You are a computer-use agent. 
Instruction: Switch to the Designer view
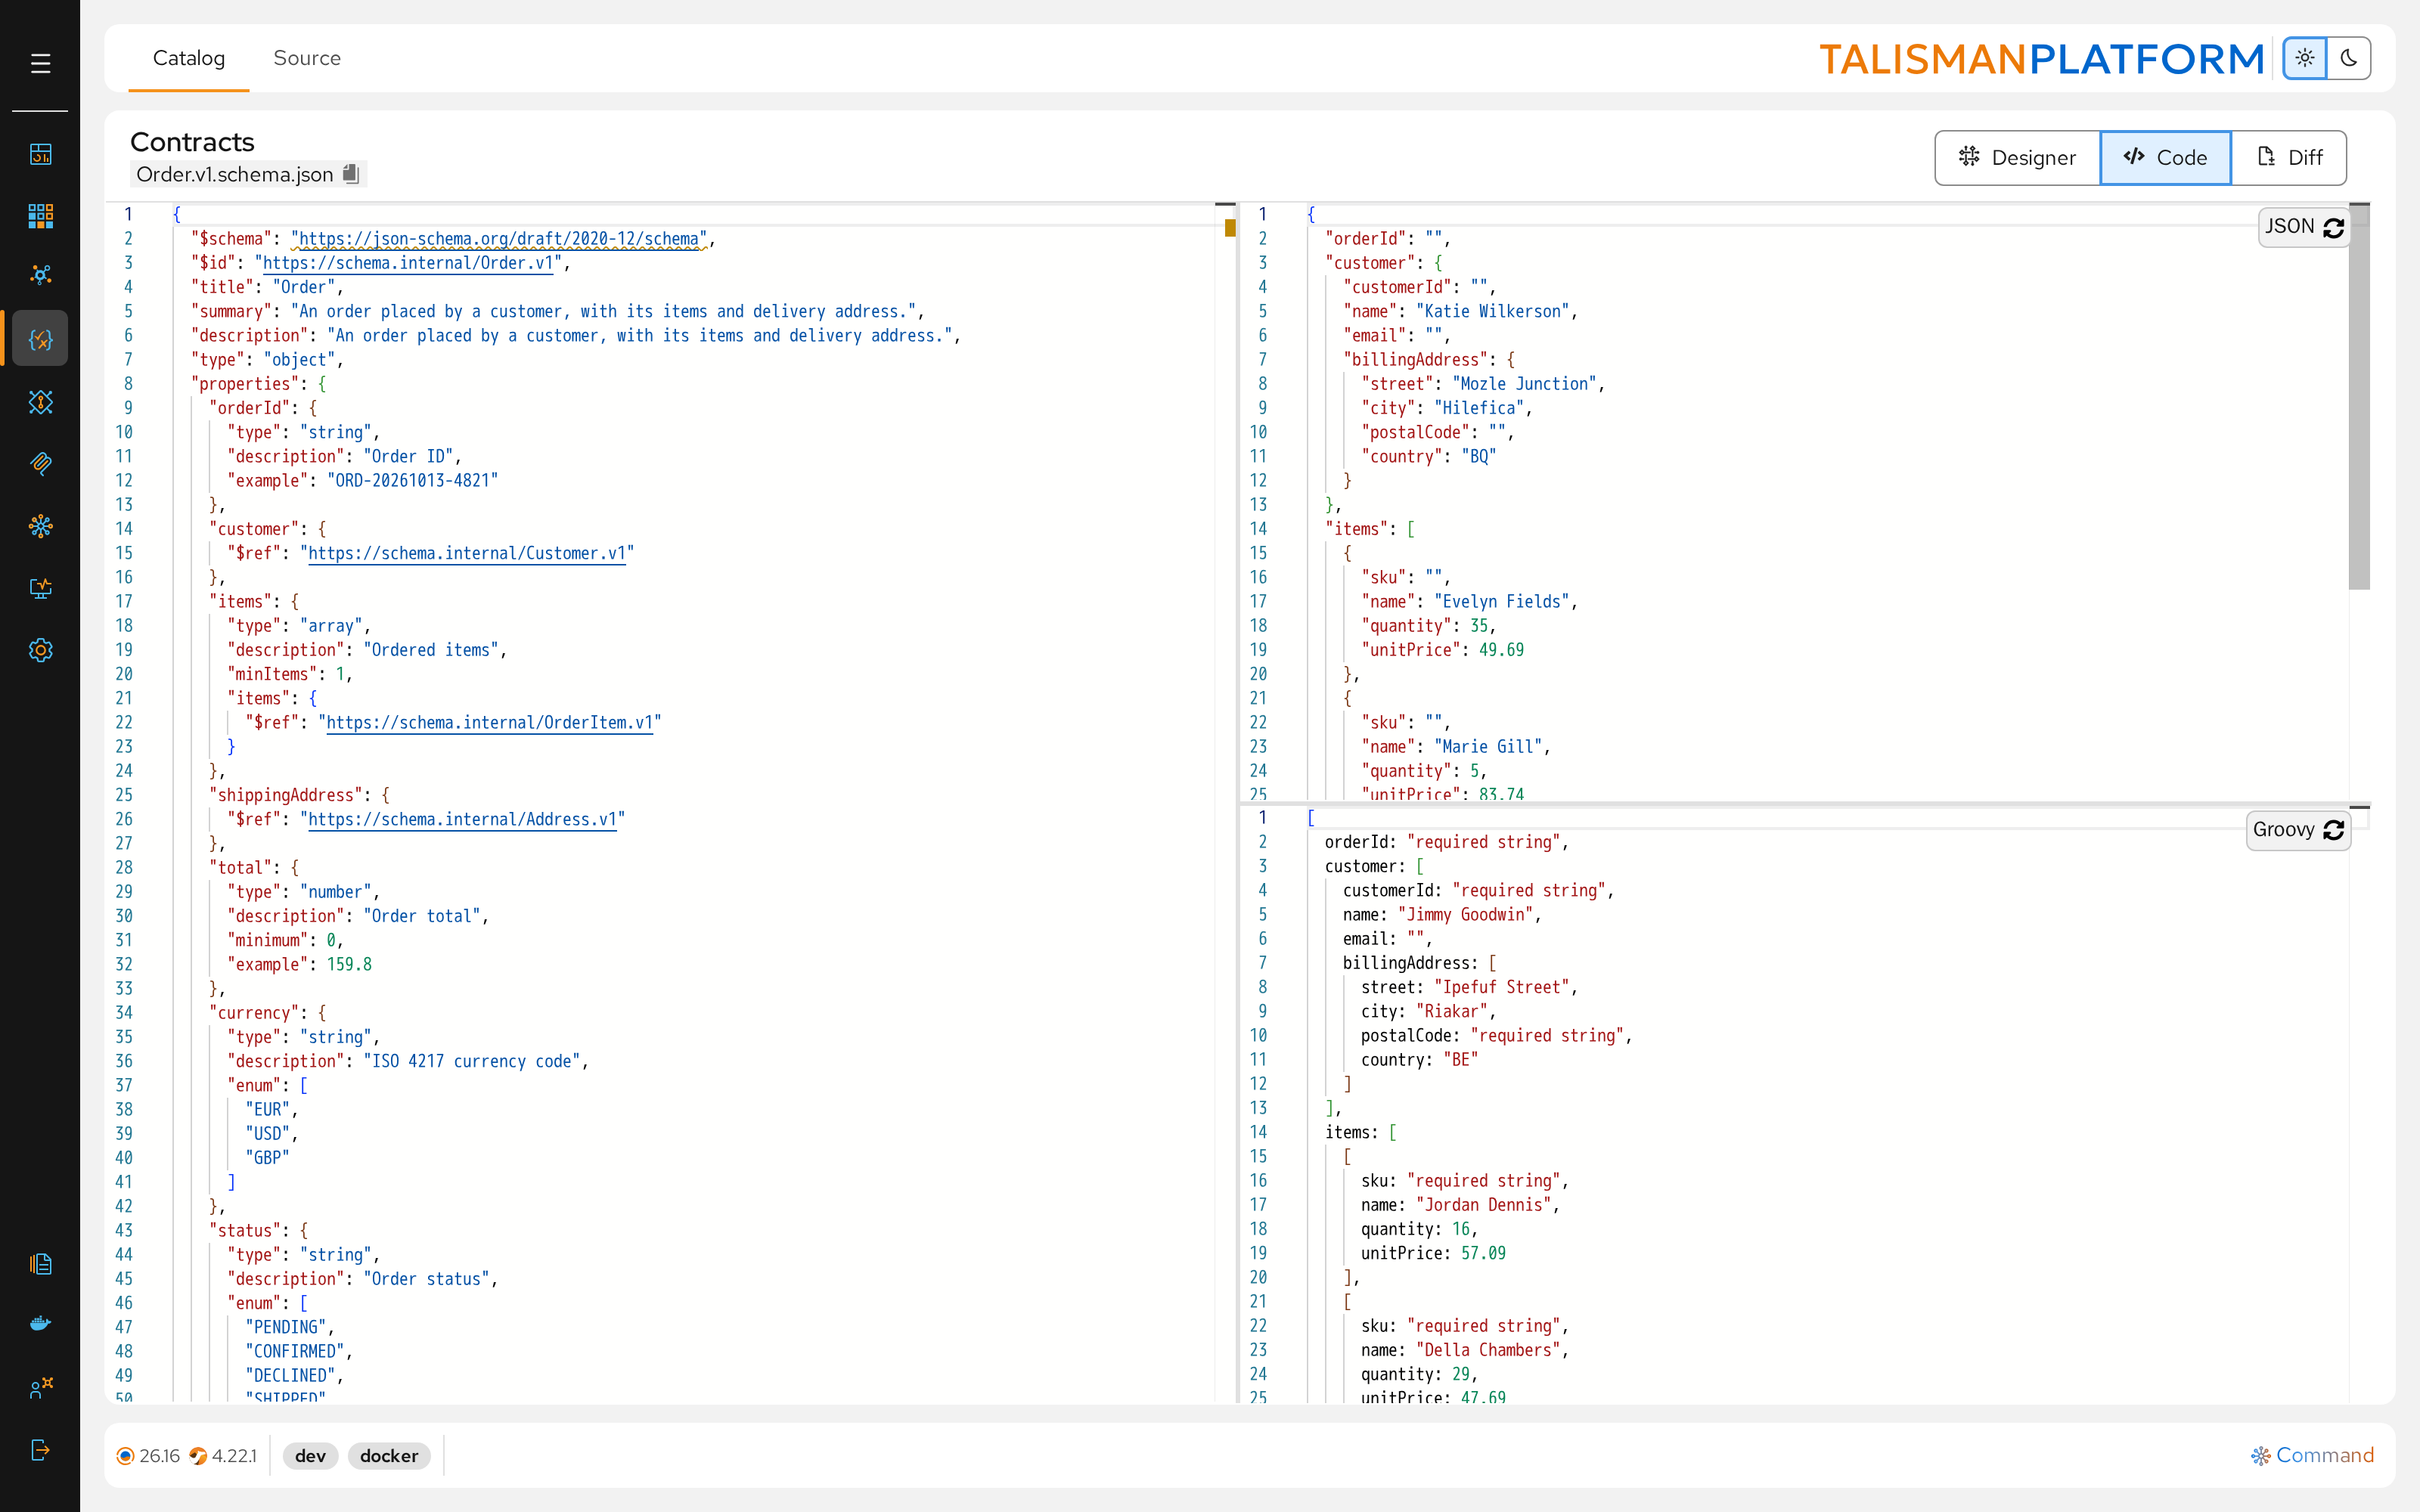tap(2017, 157)
